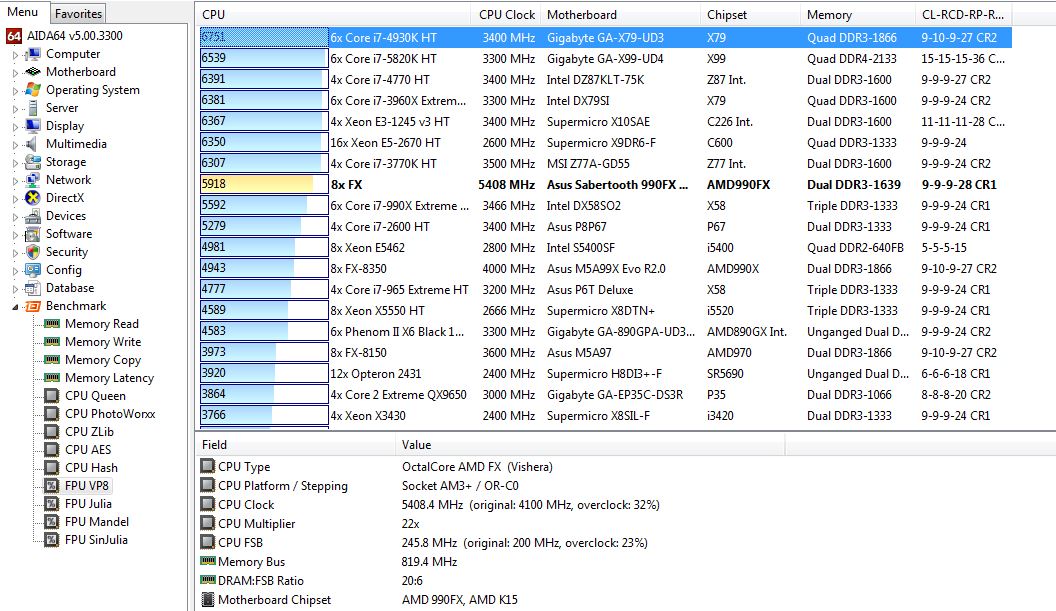Click the DirectX icon
Image resolution: width=1056 pixels, height=611 pixels.
32,198
